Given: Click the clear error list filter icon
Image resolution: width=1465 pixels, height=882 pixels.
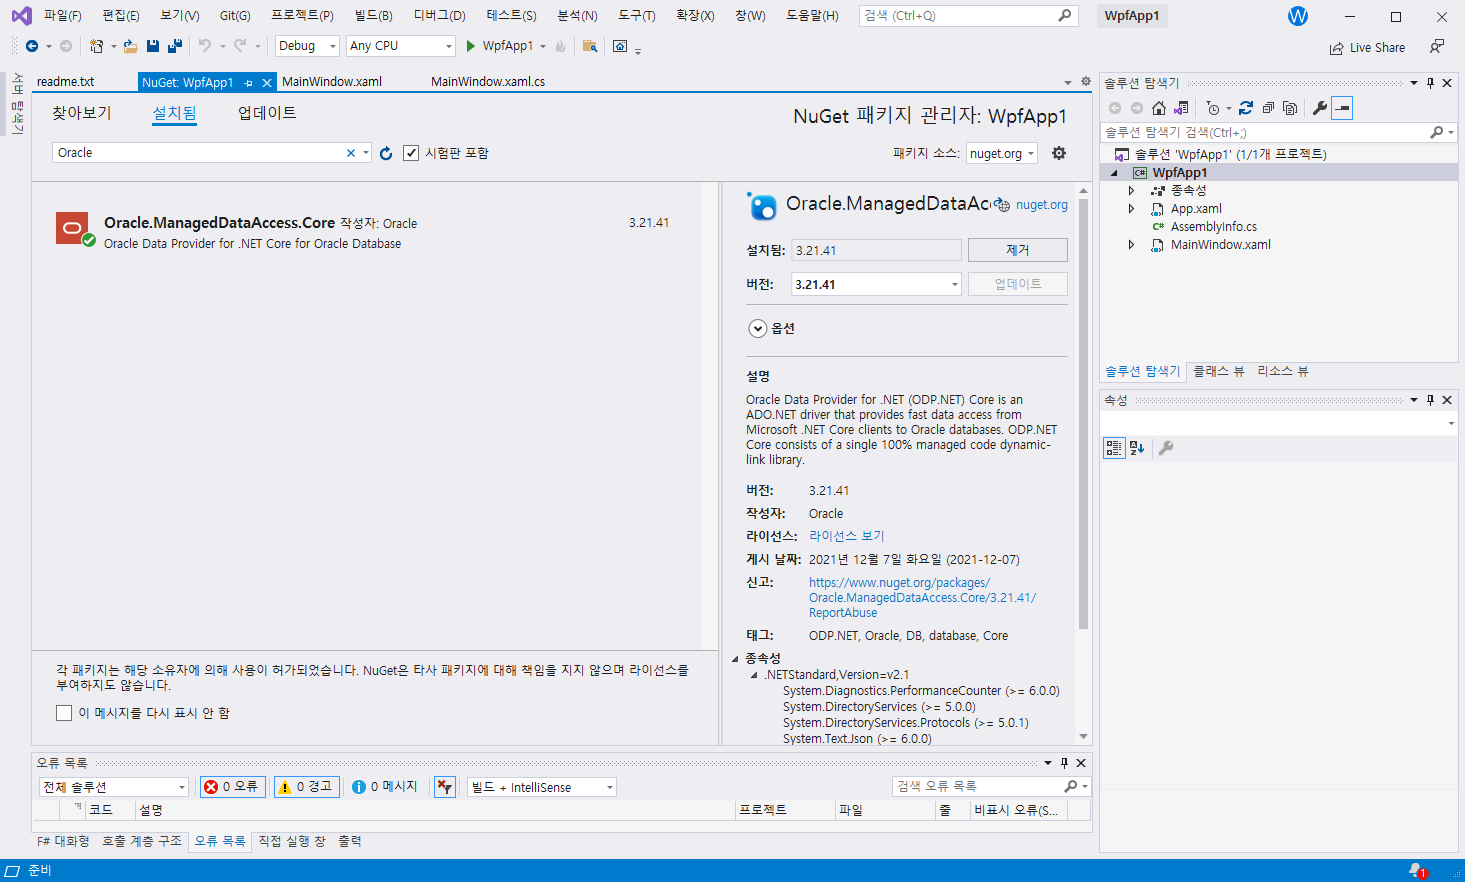Looking at the screenshot, I should coord(445,787).
